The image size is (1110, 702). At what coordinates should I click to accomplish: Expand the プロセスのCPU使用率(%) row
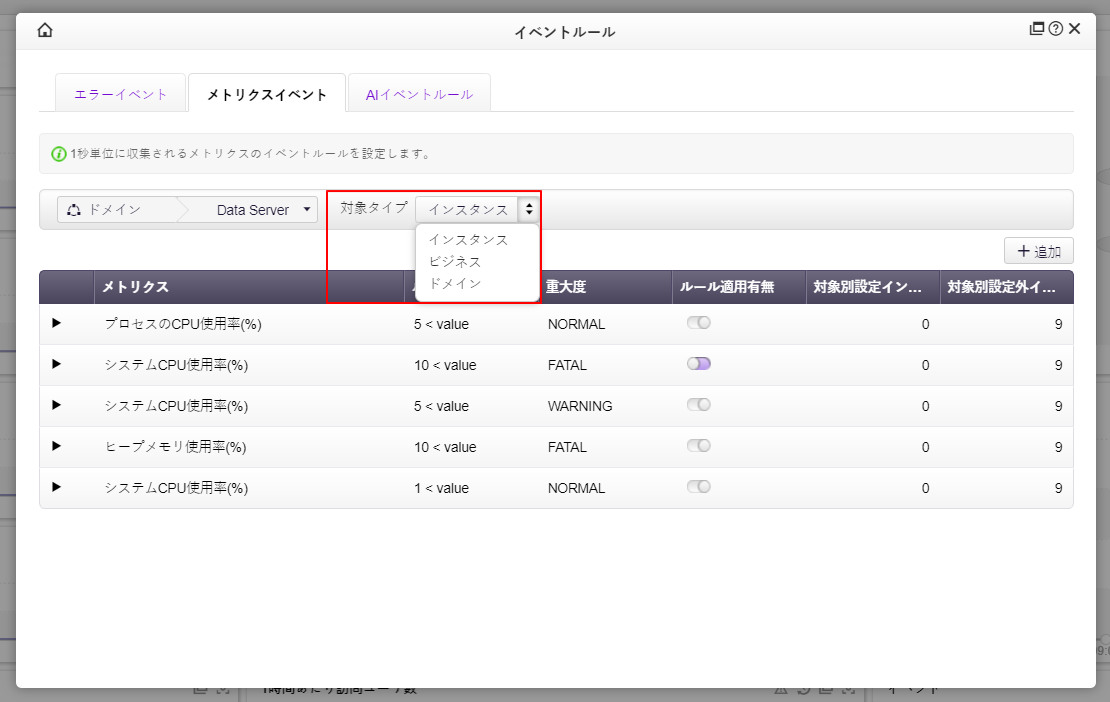[x=56, y=323]
